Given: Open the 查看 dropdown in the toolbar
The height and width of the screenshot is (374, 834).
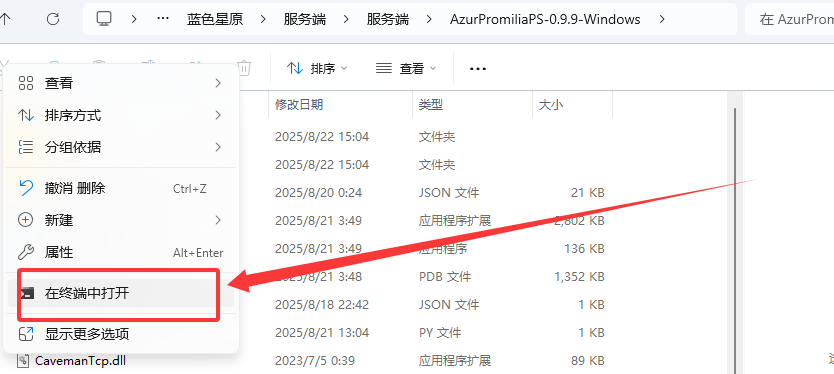Looking at the screenshot, I should pyautogui.click(x=406, y=69).
